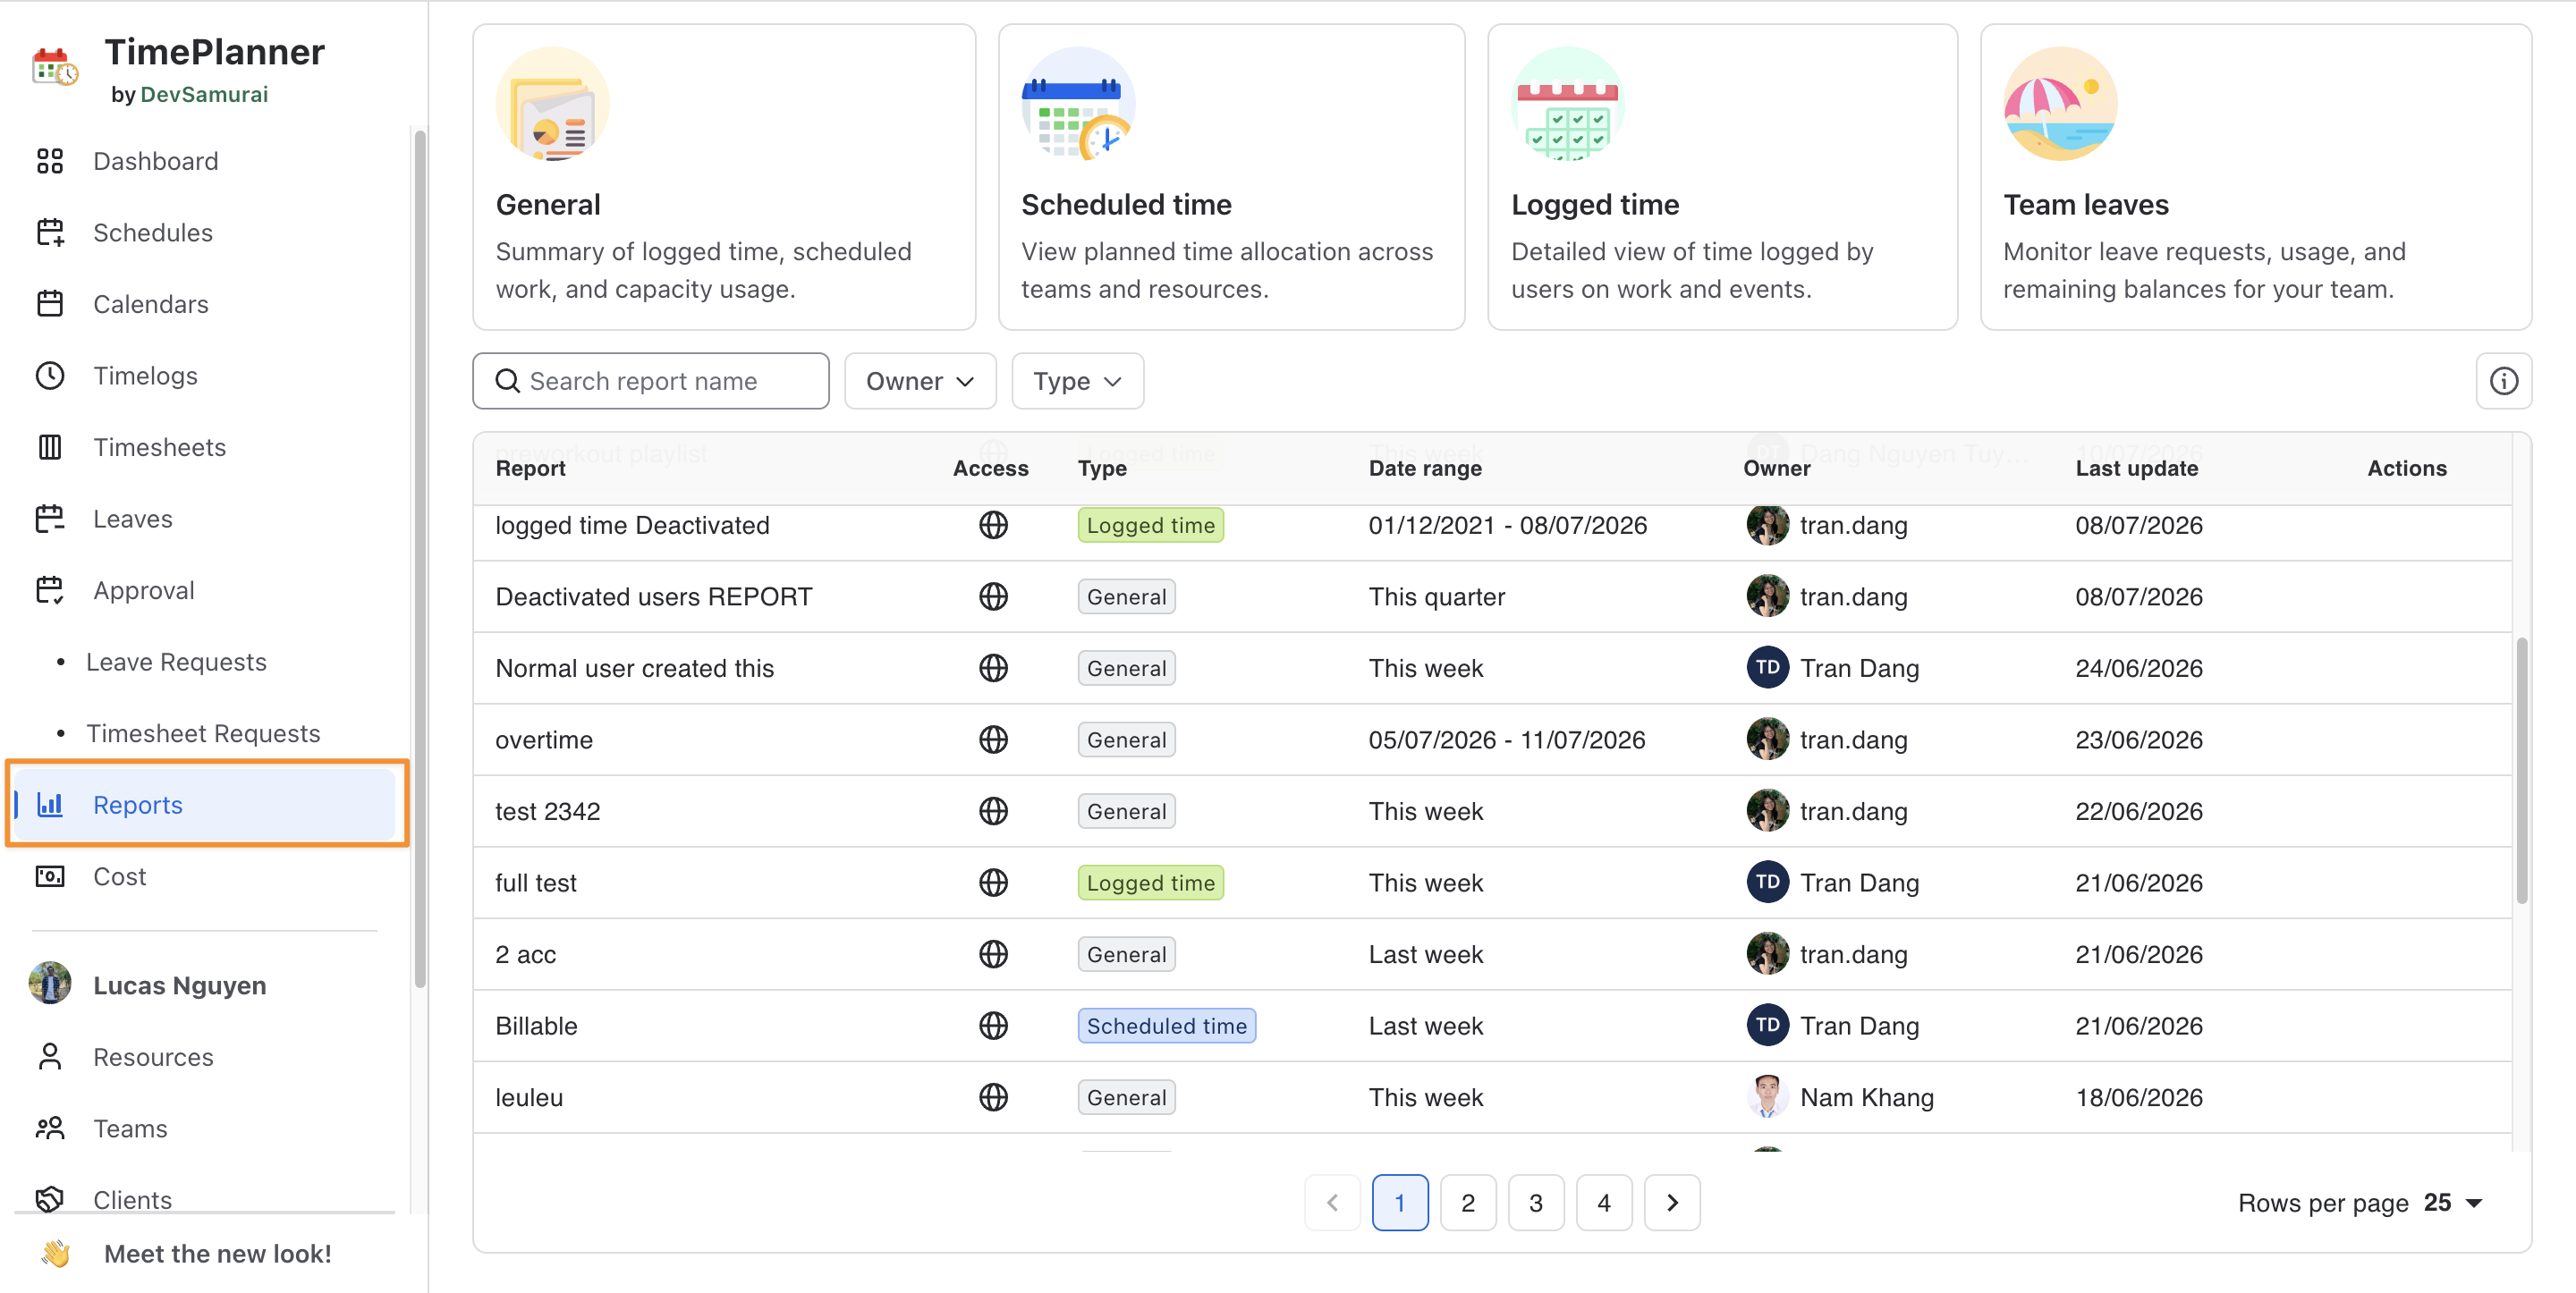Viewport: 2576px width, 1293px height.
Task: Go to Leave Requests submenu item
Action: click(x=176, y=662)
